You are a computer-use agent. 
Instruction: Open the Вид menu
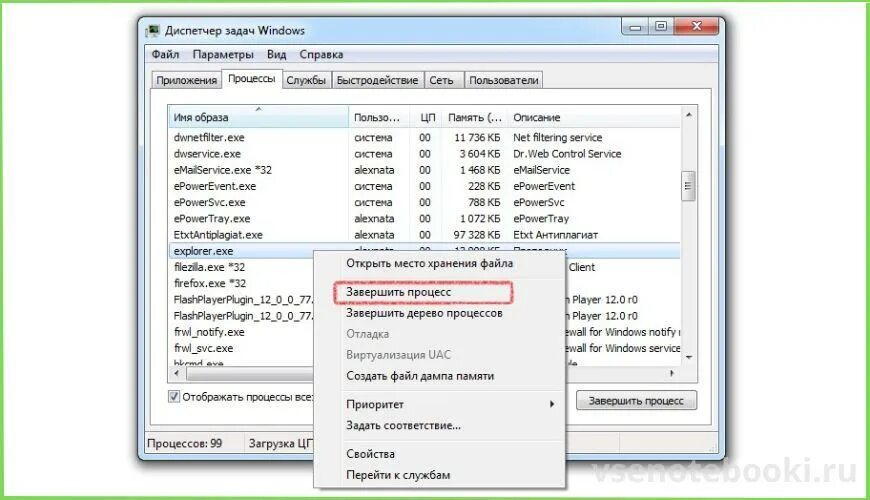click(x=276, y=54)
